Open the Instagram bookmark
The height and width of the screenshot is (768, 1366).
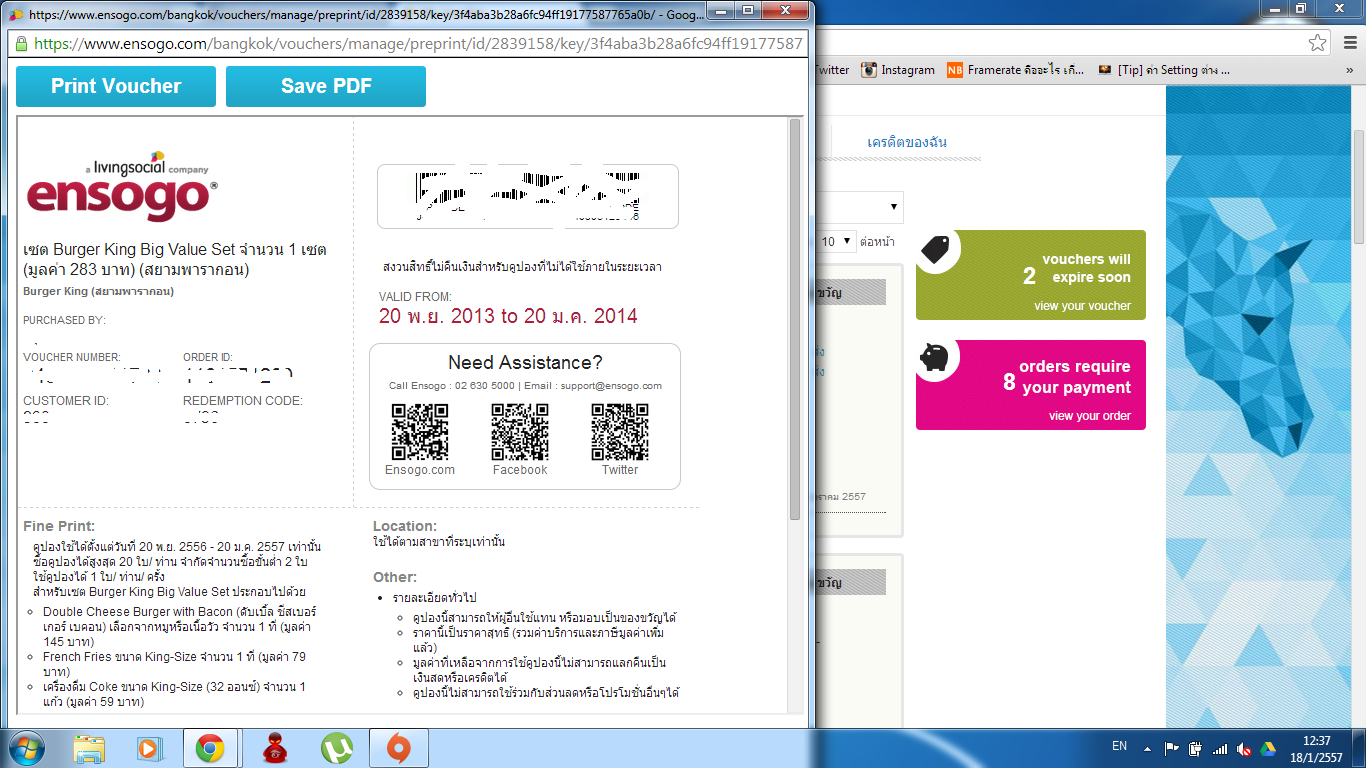pyautogui.click(x=898, y=70)
